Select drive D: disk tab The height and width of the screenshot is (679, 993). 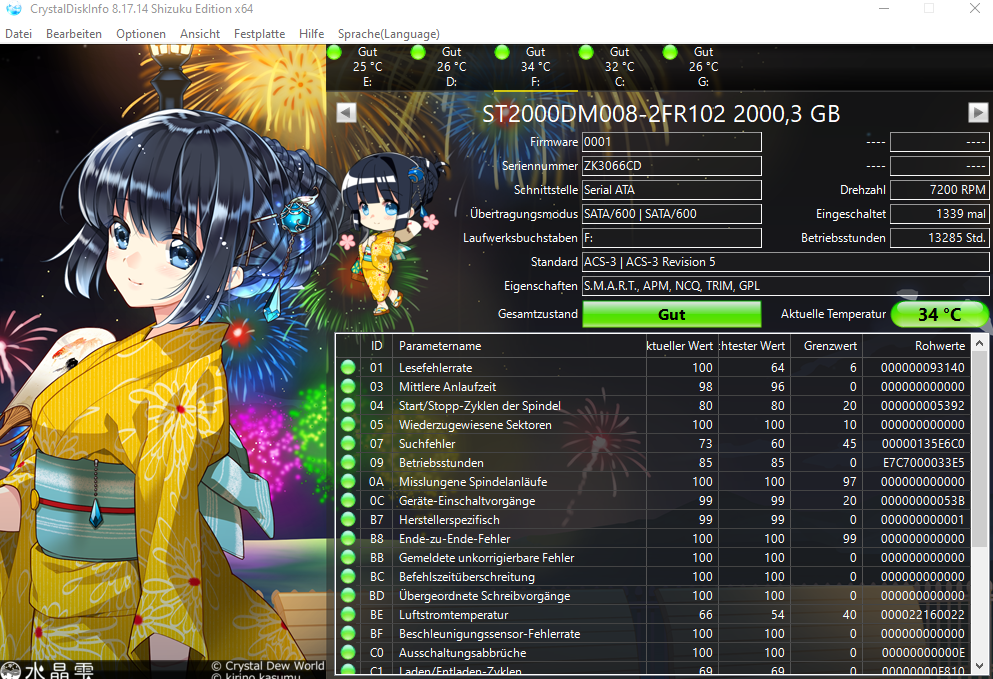pyautogui.click(x=451, y=67)
